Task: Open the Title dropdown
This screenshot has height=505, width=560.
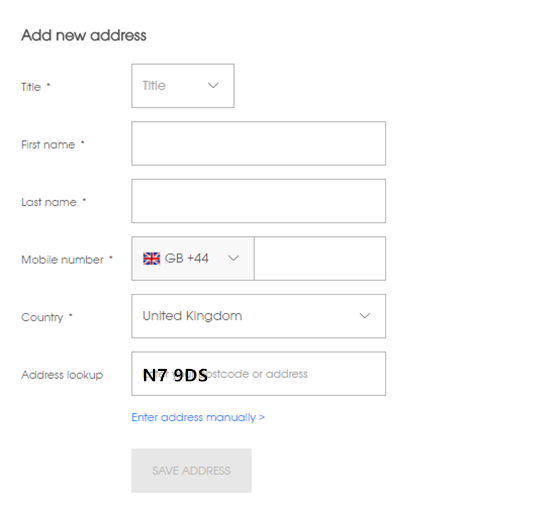Action: coord(183,86)
